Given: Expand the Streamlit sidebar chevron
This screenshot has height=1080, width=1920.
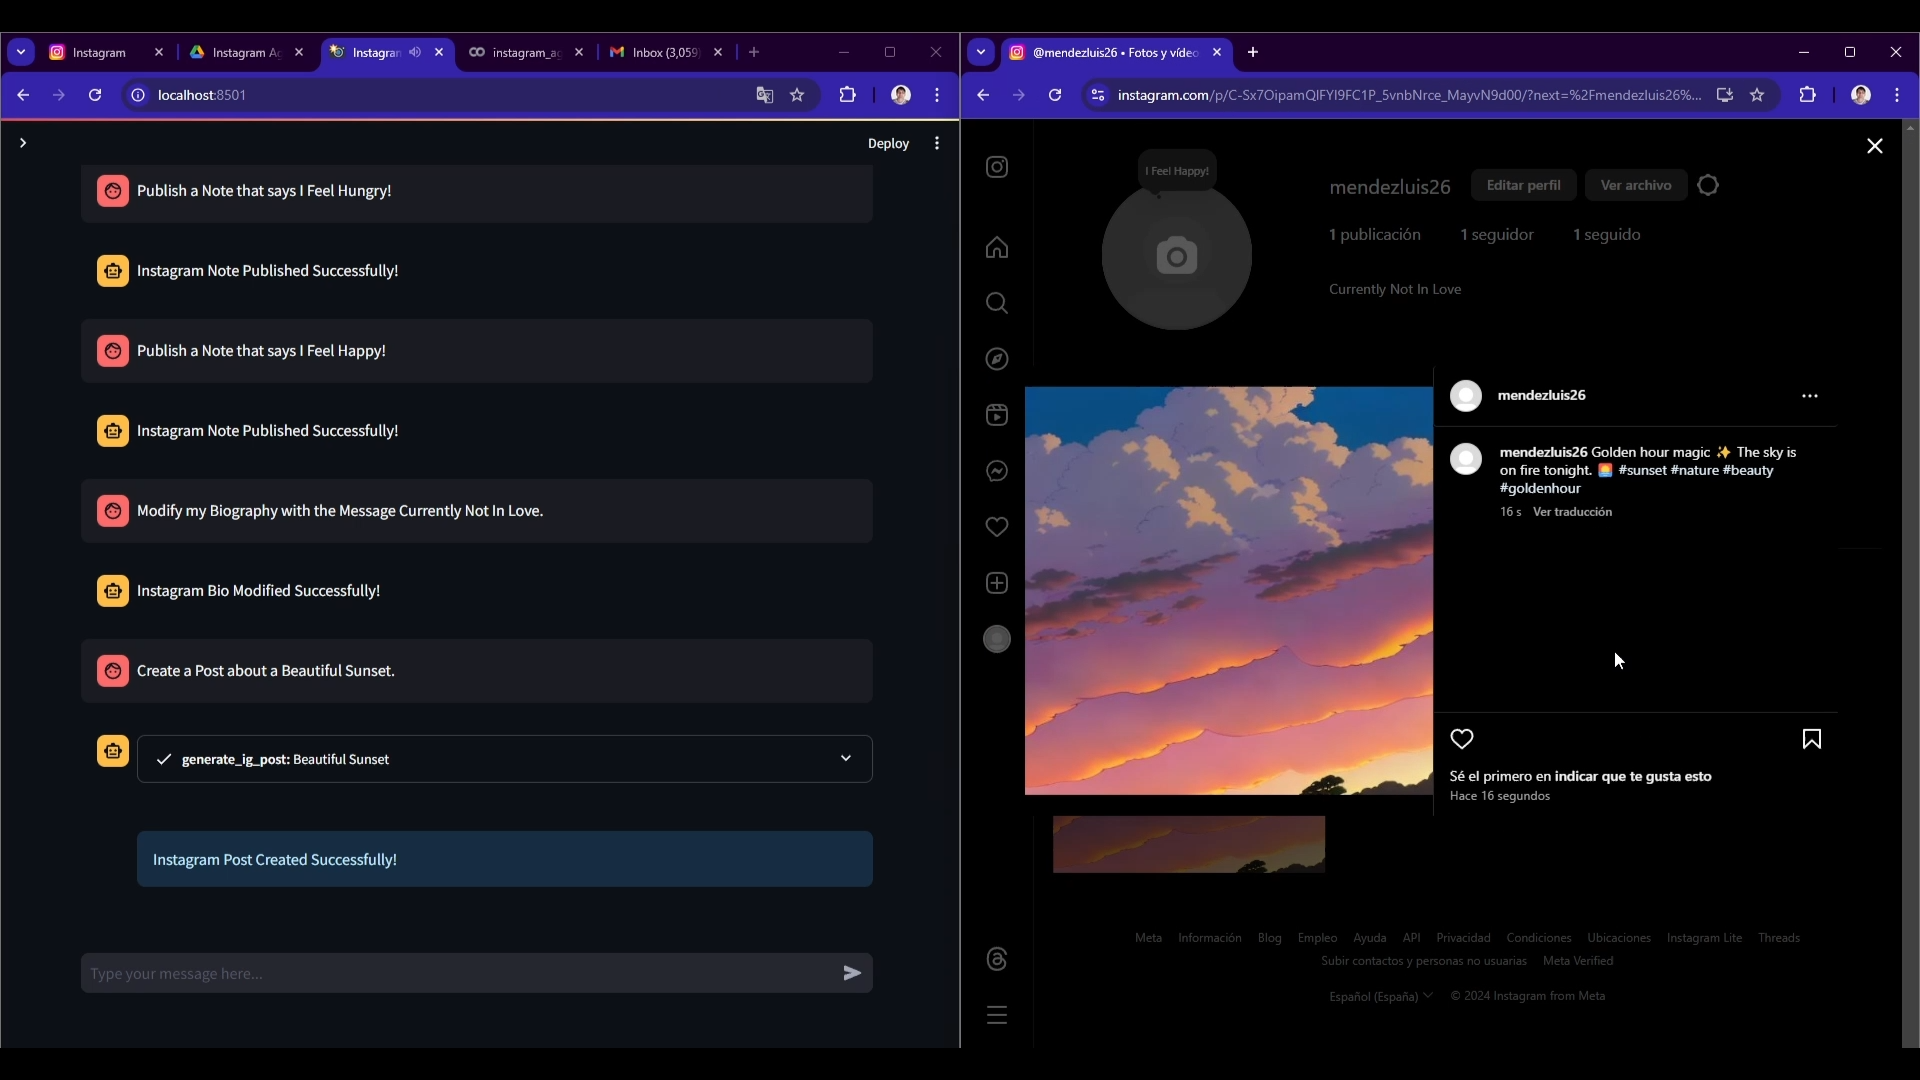Looking at the screenshot, I should (22, 143).
